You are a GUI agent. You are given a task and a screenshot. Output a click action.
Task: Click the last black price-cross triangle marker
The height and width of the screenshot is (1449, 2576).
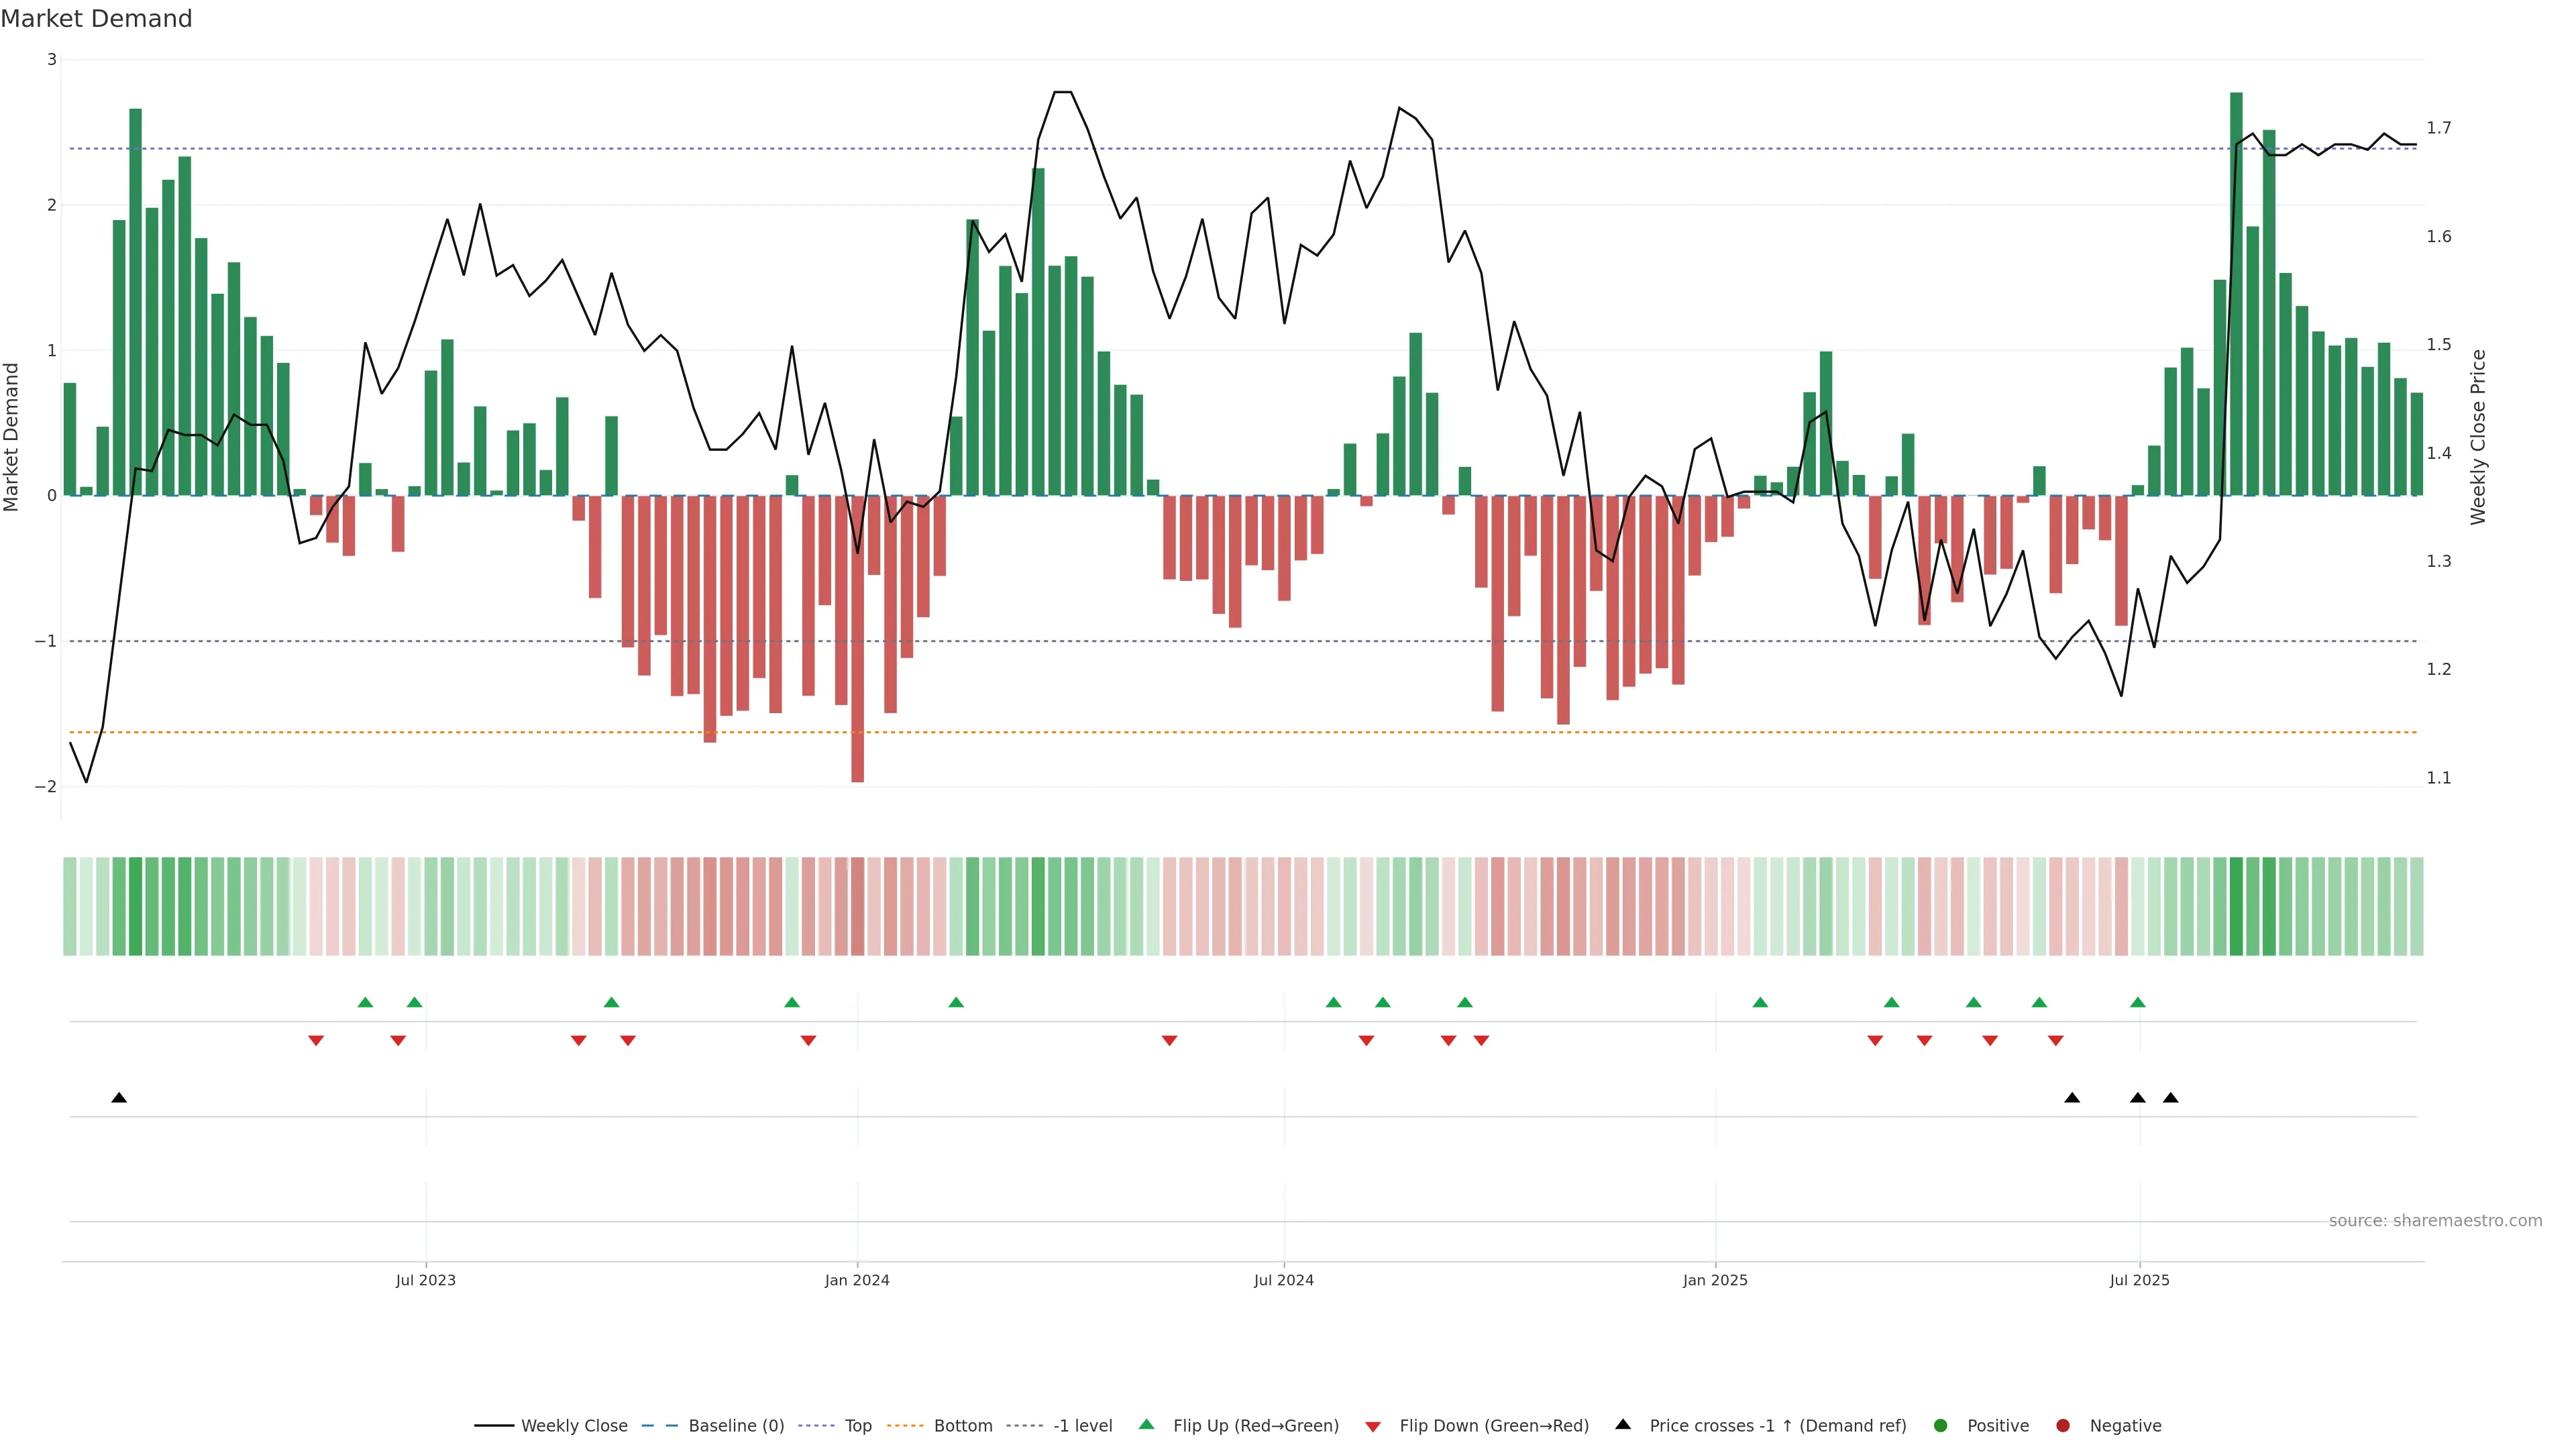tap(2170, 1098)
